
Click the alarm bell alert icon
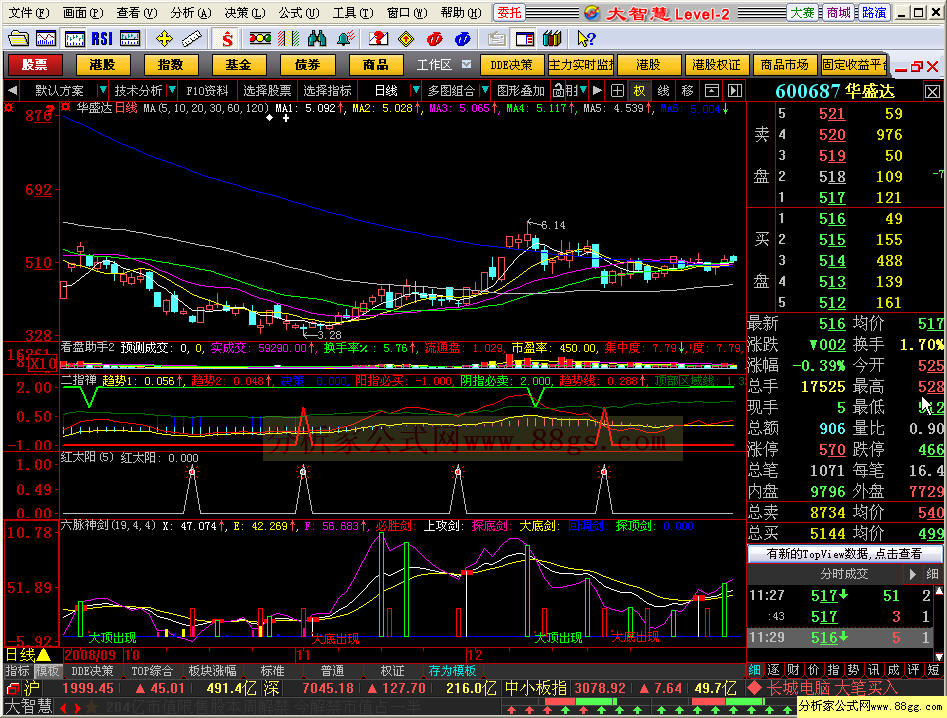coord(345,39)
